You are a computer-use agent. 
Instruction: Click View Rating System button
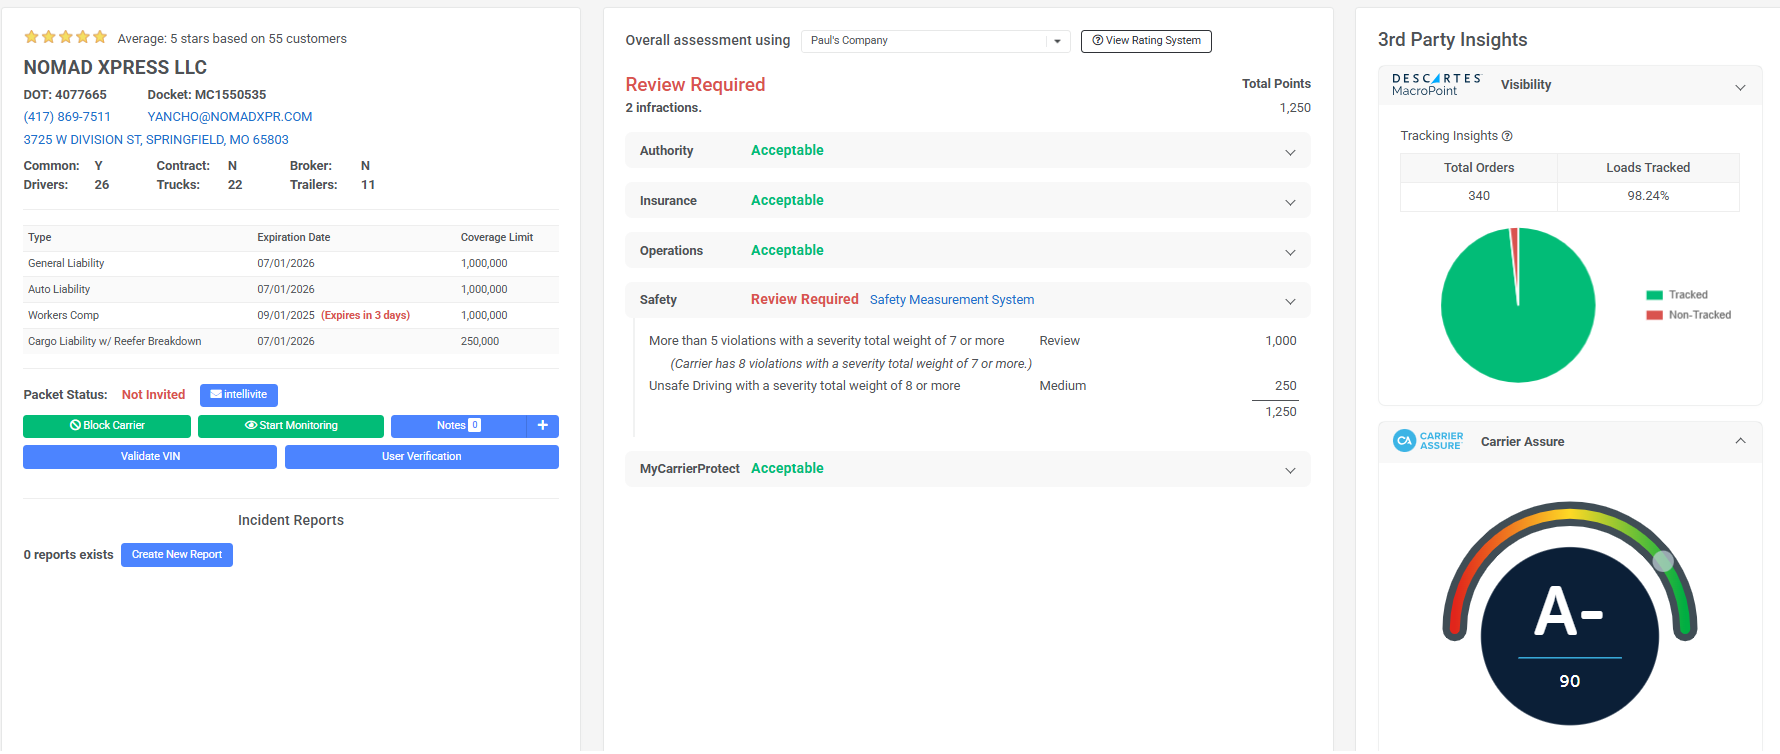click(1146, 41)
